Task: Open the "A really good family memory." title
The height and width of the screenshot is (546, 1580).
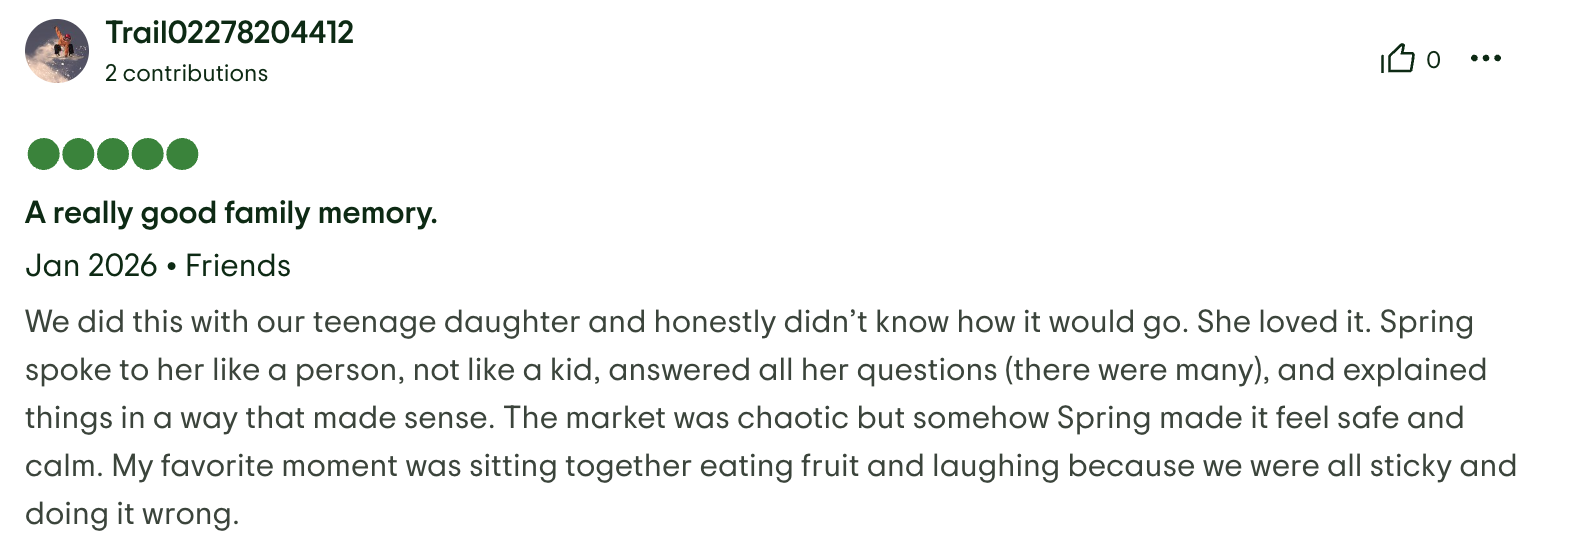Action: tap(231, 213)
